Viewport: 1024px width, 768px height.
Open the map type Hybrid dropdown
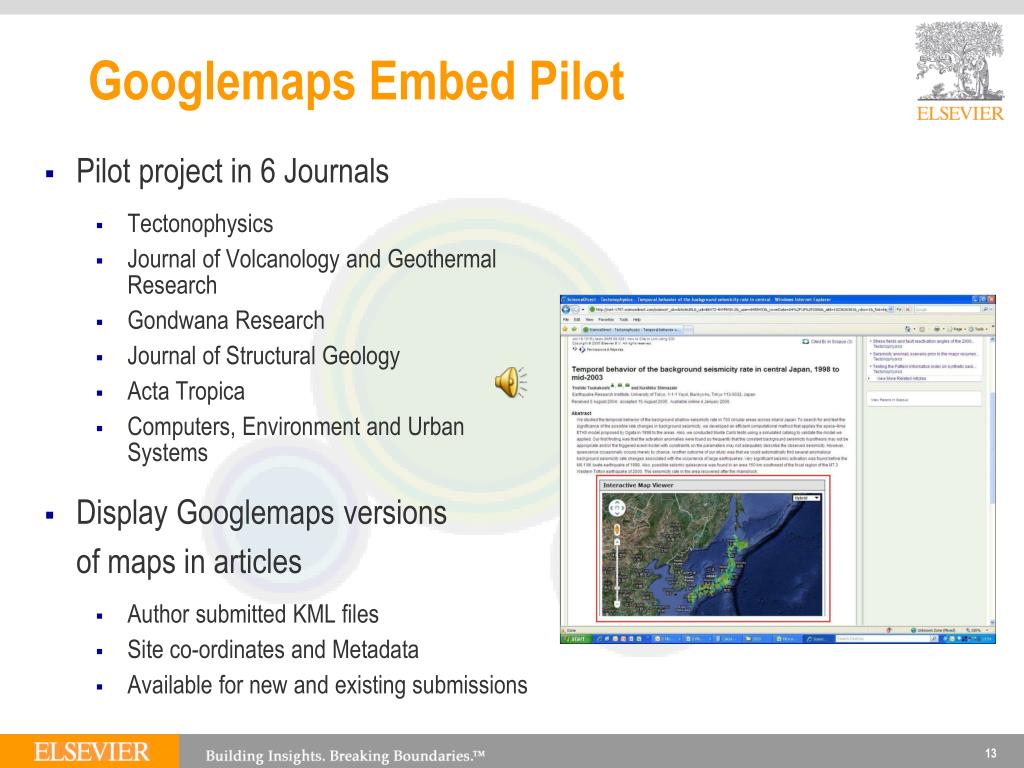tap(807, 498)
